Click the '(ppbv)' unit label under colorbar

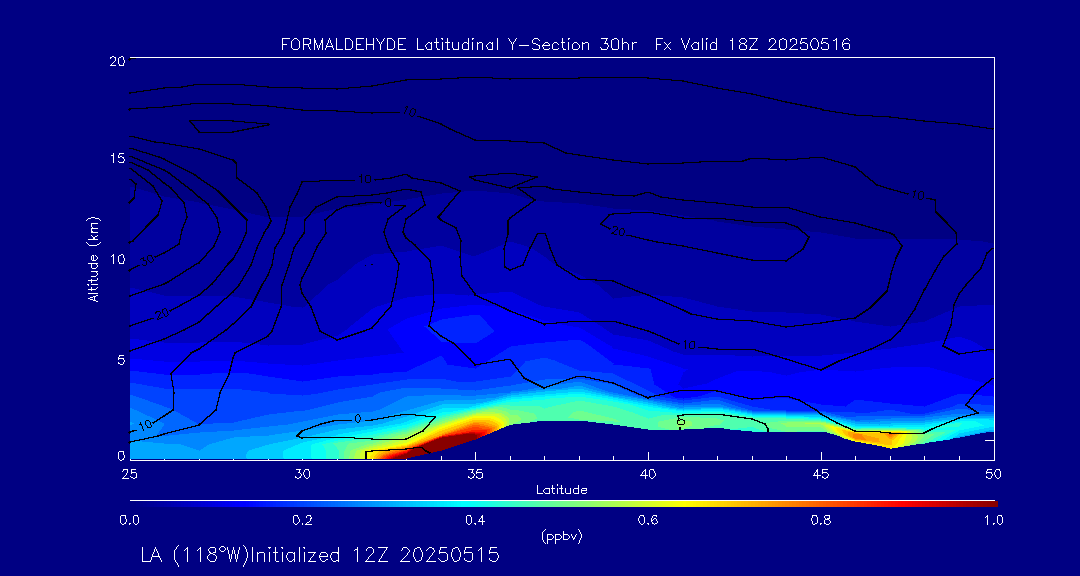pyautogui.click(x=562, y=537)
